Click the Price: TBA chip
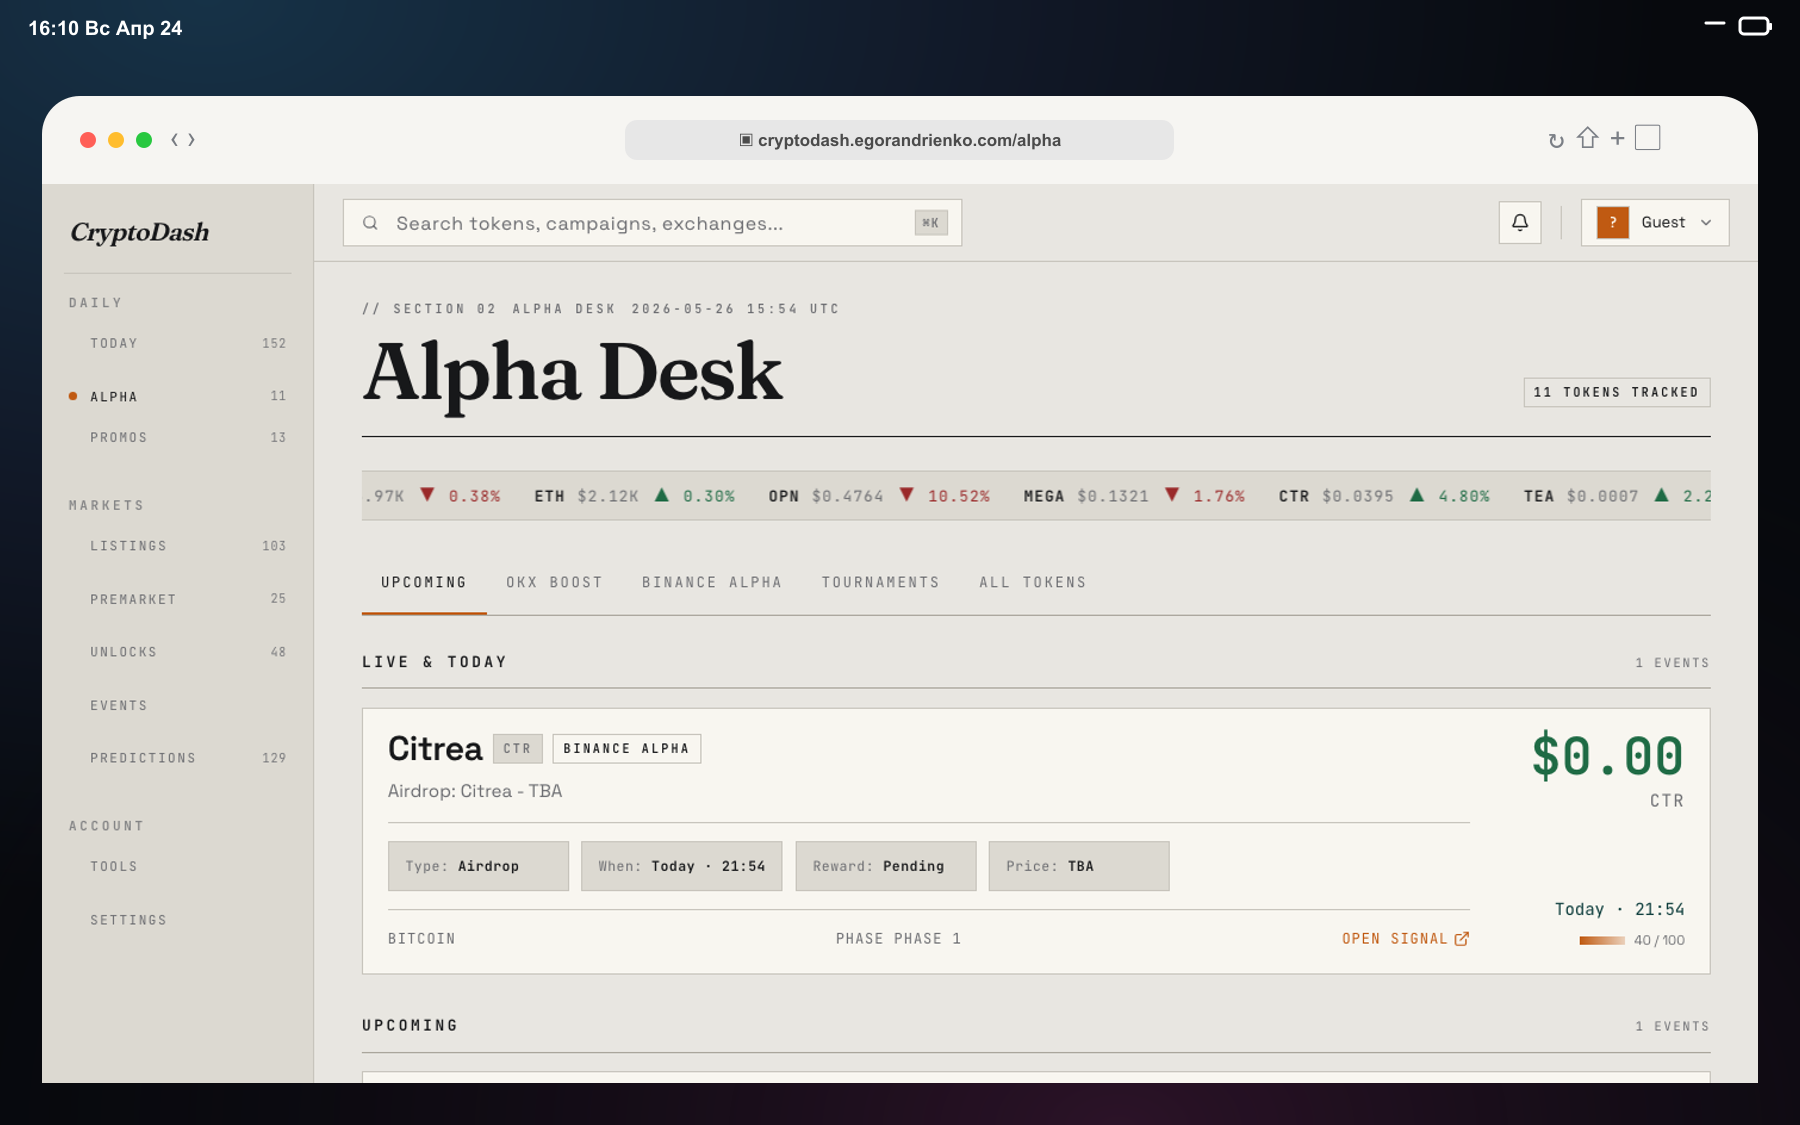Image resolution: width=1800 pixels, height=1125 pixels. (x=1078, y=866)
